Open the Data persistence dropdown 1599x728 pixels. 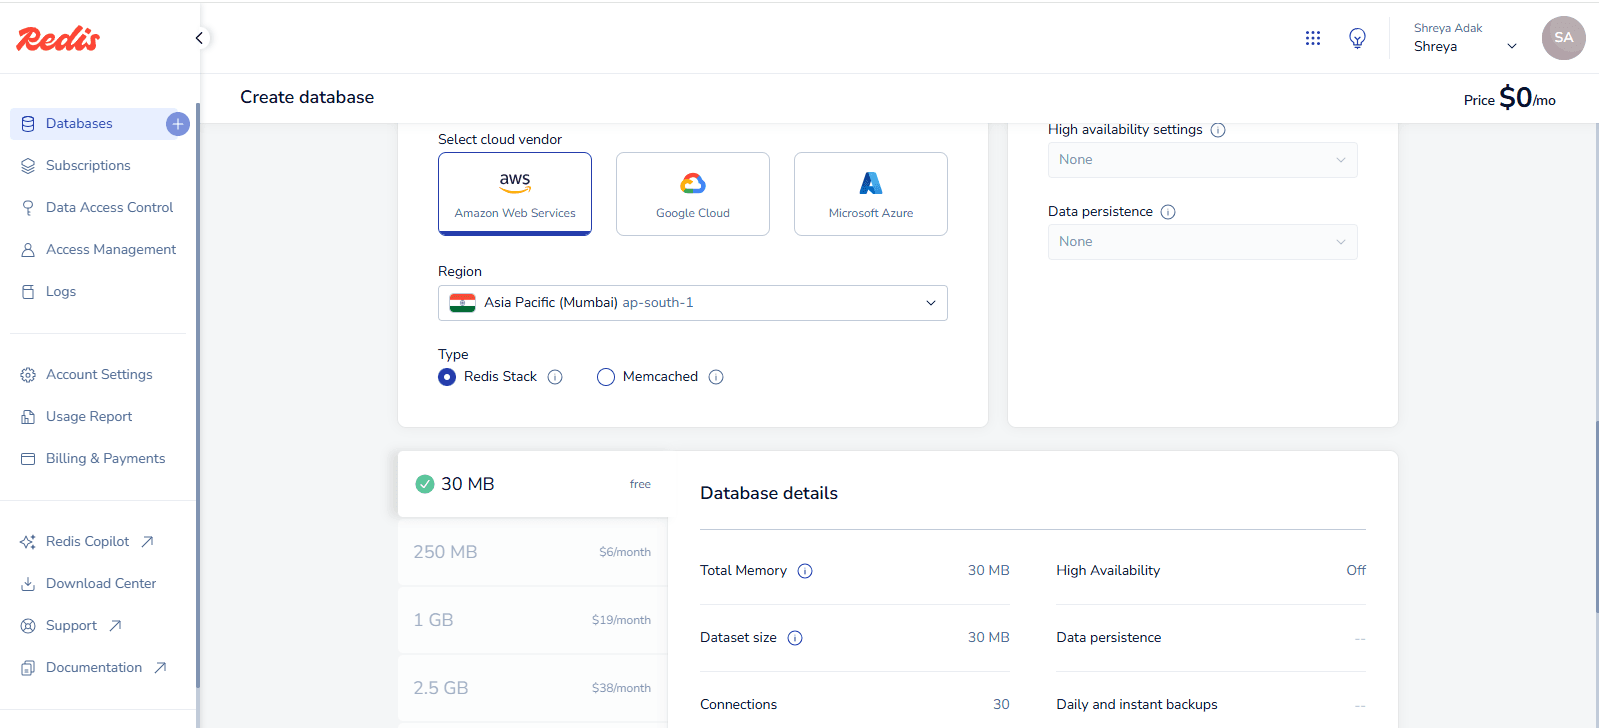[x=1203, y=242]
